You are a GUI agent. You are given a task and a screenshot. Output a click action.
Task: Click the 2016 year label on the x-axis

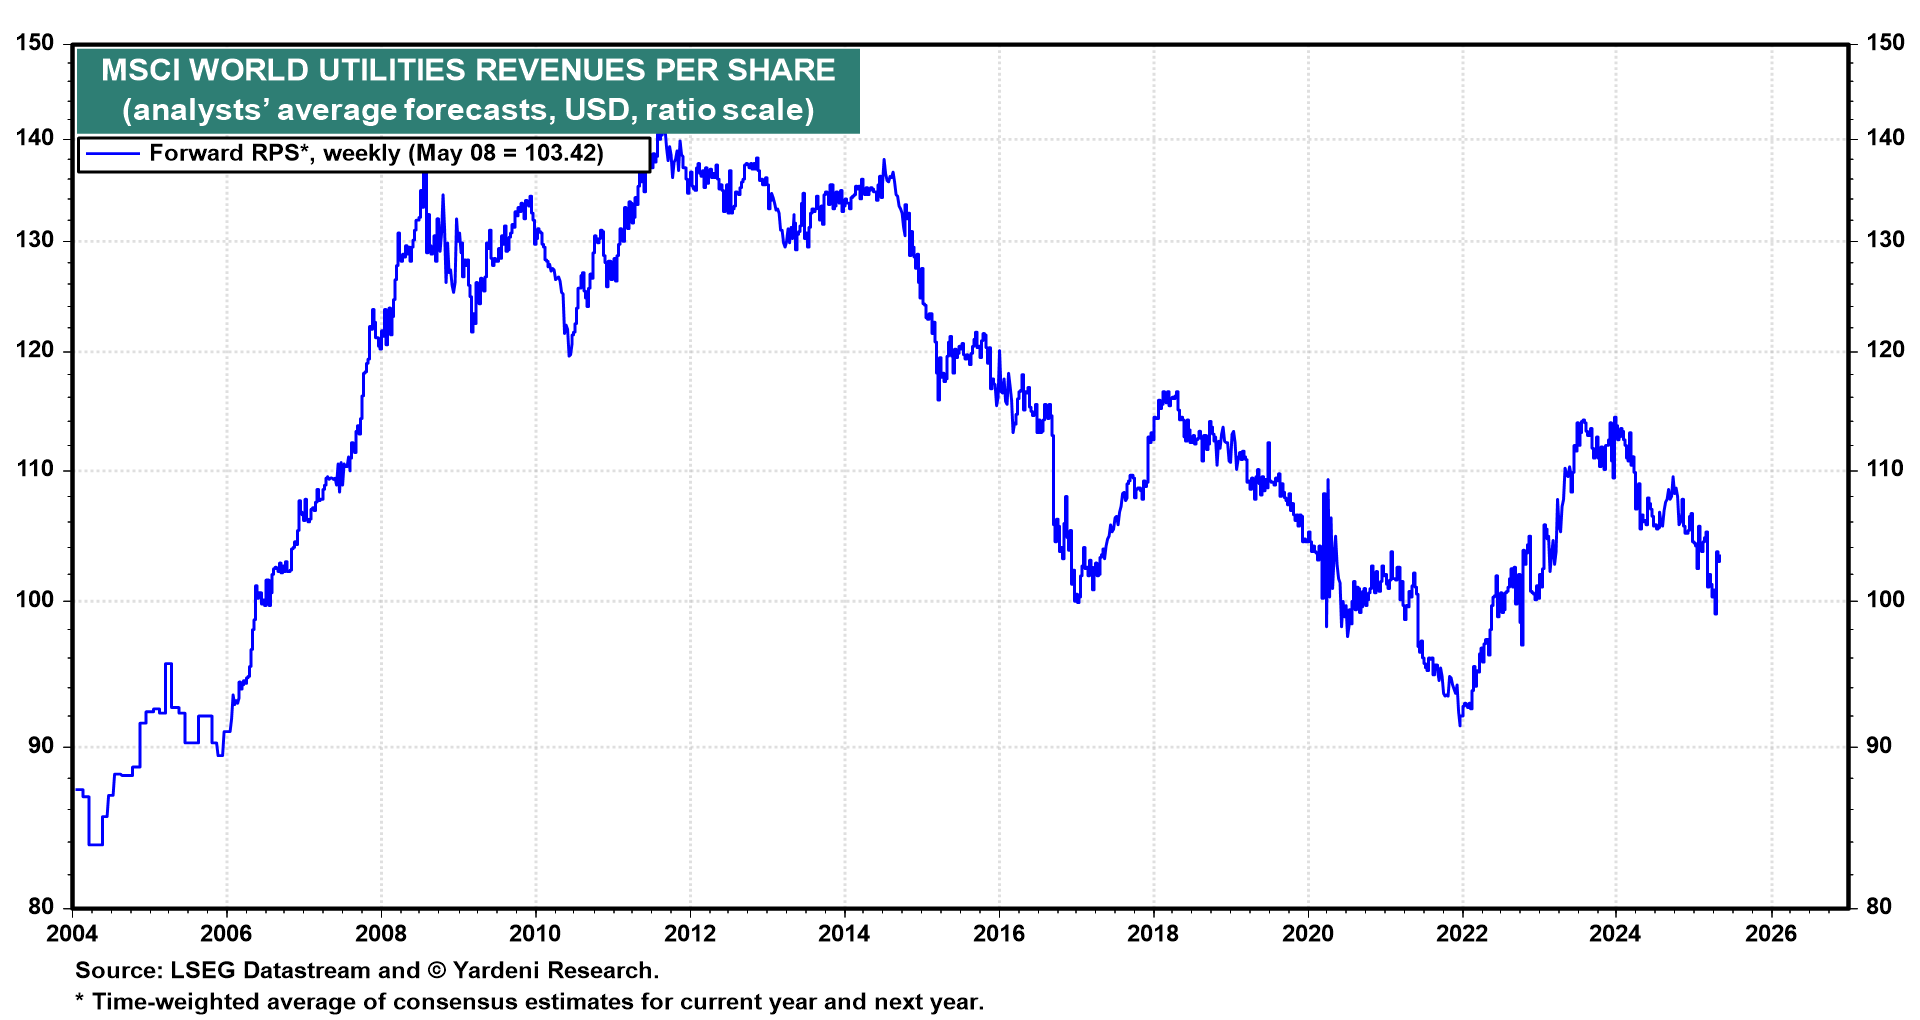click(x=999, y=934)
